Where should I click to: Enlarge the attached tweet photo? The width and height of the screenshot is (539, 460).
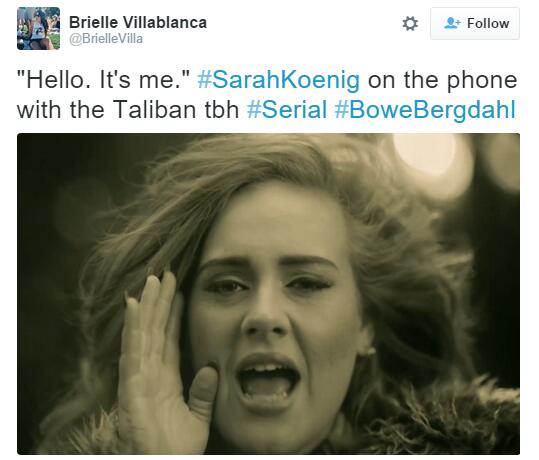(x=268, y=294)
